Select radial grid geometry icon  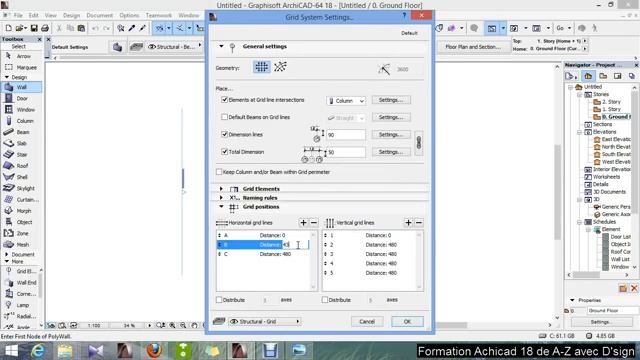[280, 67]
